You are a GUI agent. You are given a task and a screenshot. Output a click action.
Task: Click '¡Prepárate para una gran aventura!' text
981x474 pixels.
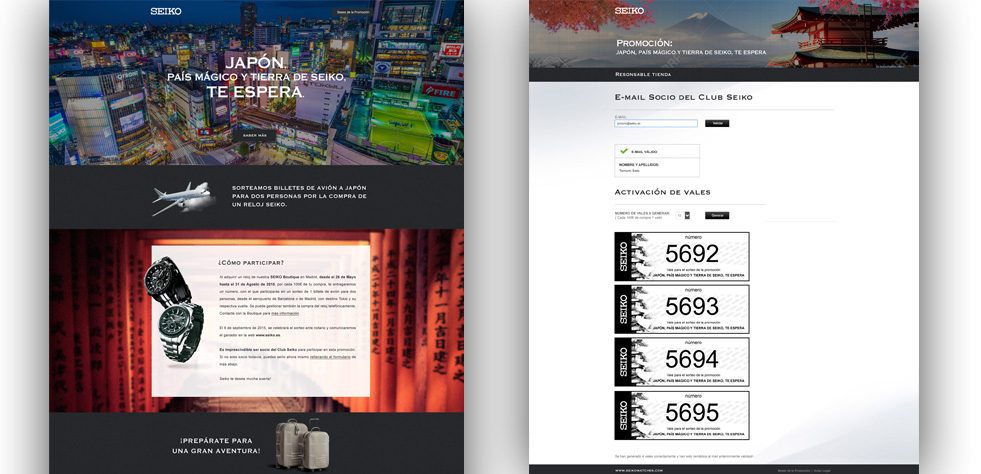[216, 445]
